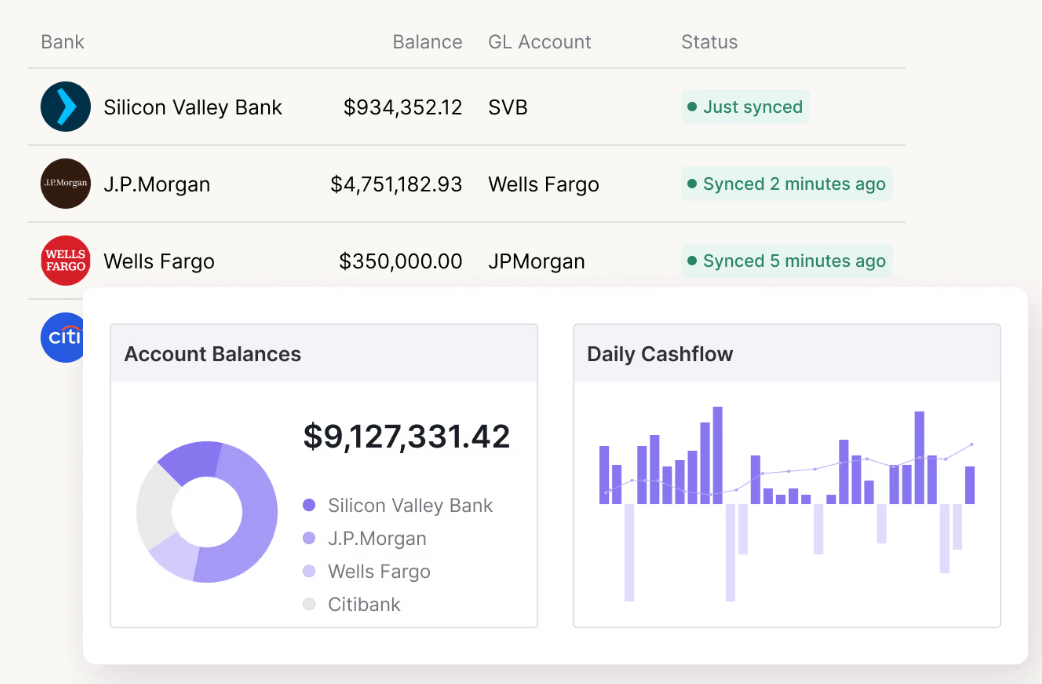Screen dimensions: 1042x684
Task: Select Wells Fargo legend label
Action: (x=379, y=572)
